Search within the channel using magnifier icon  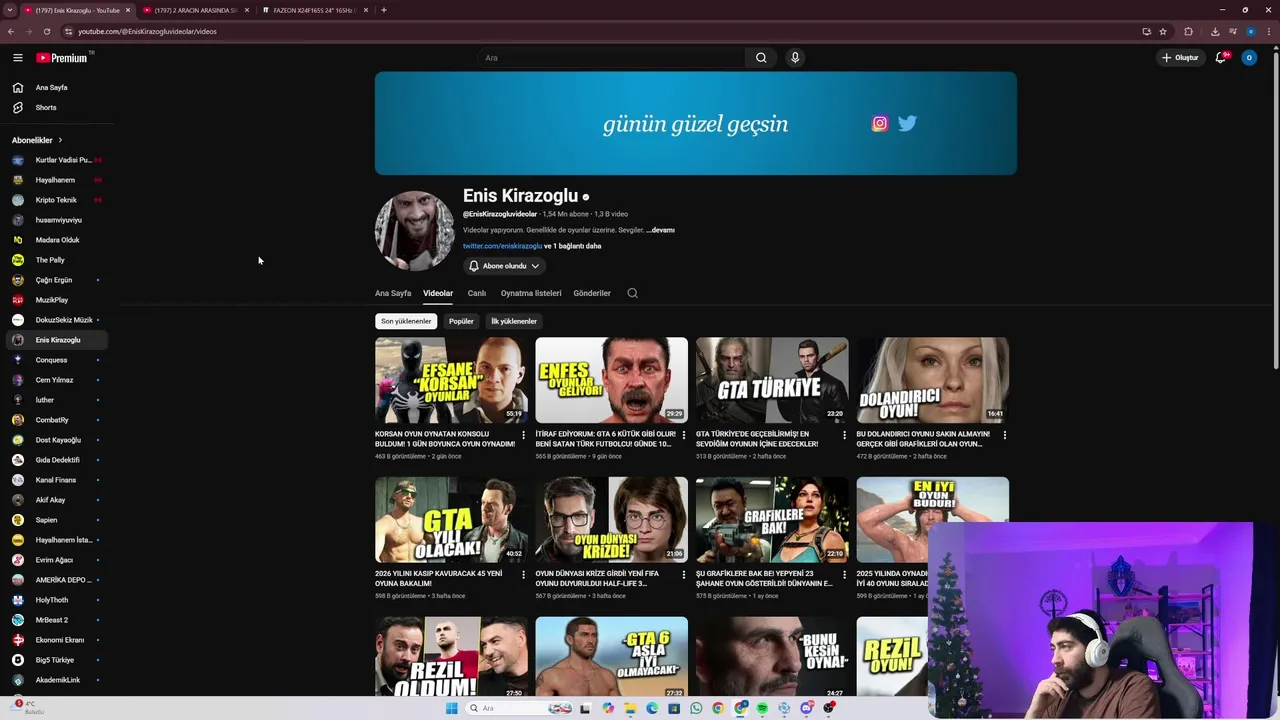pos(632,293)
